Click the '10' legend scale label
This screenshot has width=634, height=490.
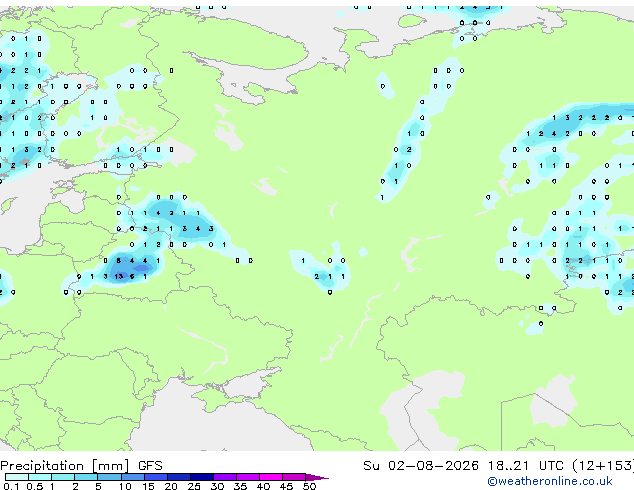(125, 486)
